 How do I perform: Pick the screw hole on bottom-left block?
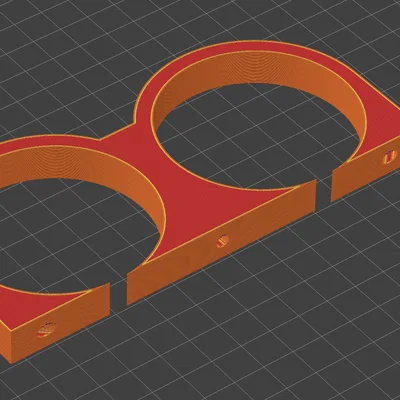[x=46, y=330]
